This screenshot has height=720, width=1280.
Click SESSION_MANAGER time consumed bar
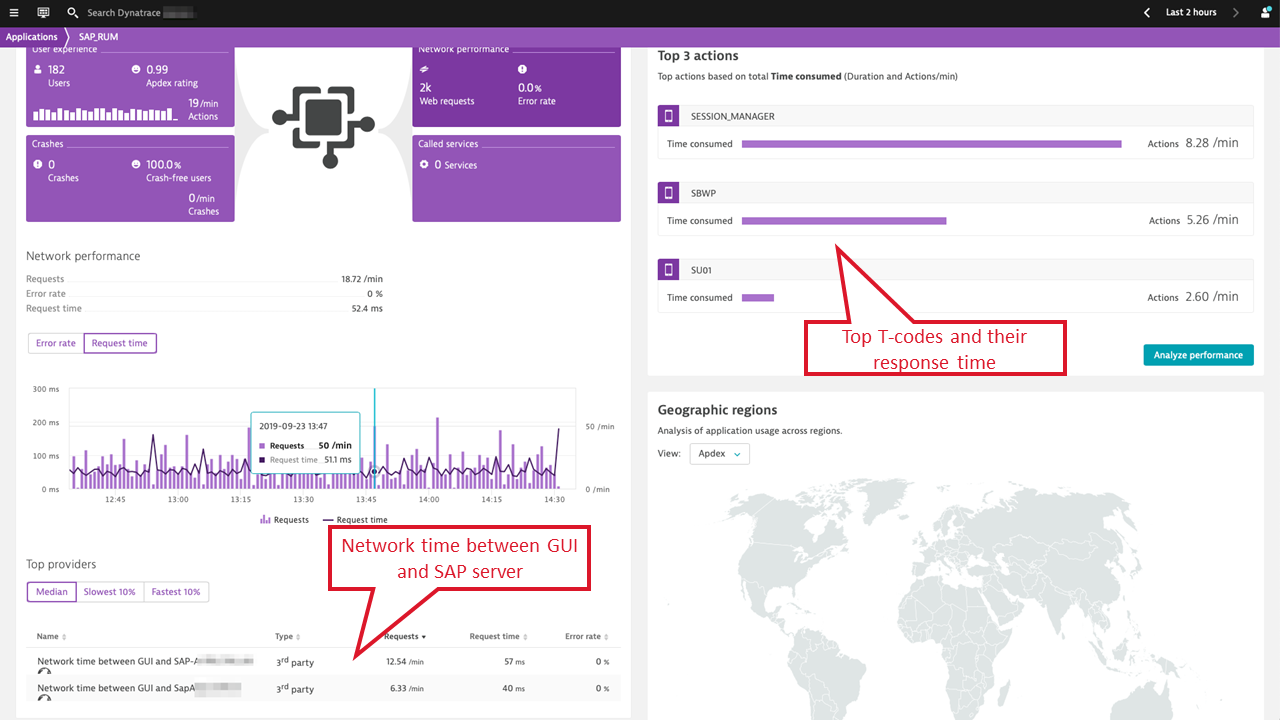pyautogui.click(x=931, y=144)
